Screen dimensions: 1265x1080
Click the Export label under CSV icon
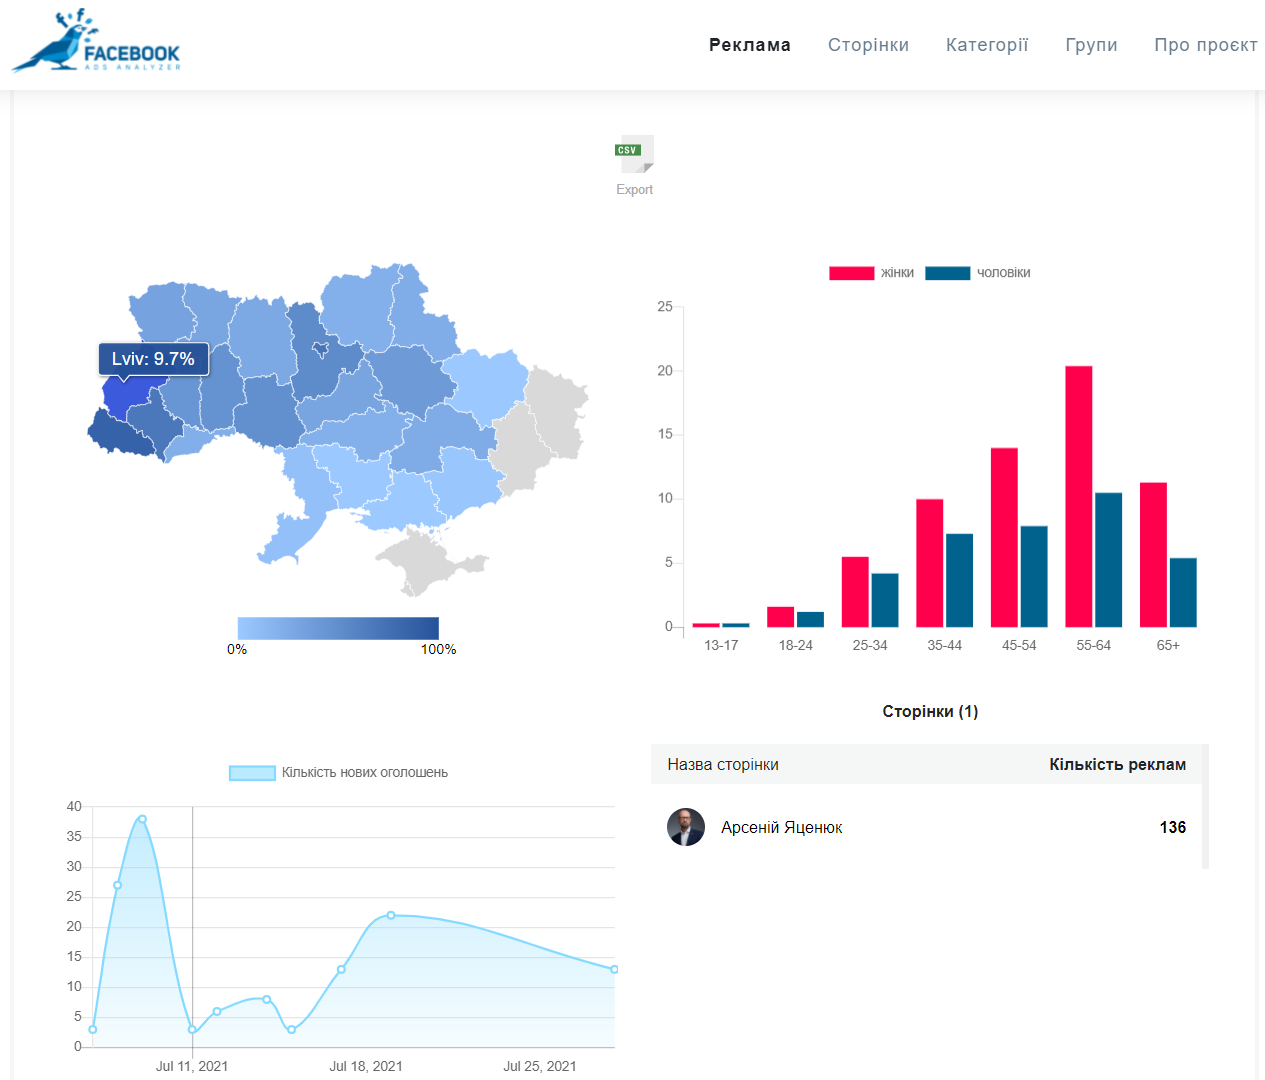pos(634,190)
